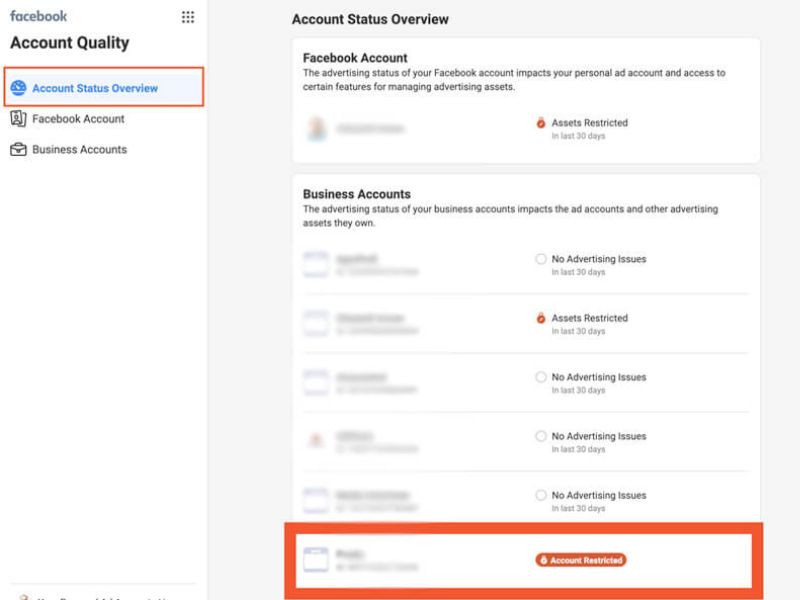Select fifth business account's No Advertising Issues circle
The width and height of the screenshot is (800, 600).
coord(541,496)
